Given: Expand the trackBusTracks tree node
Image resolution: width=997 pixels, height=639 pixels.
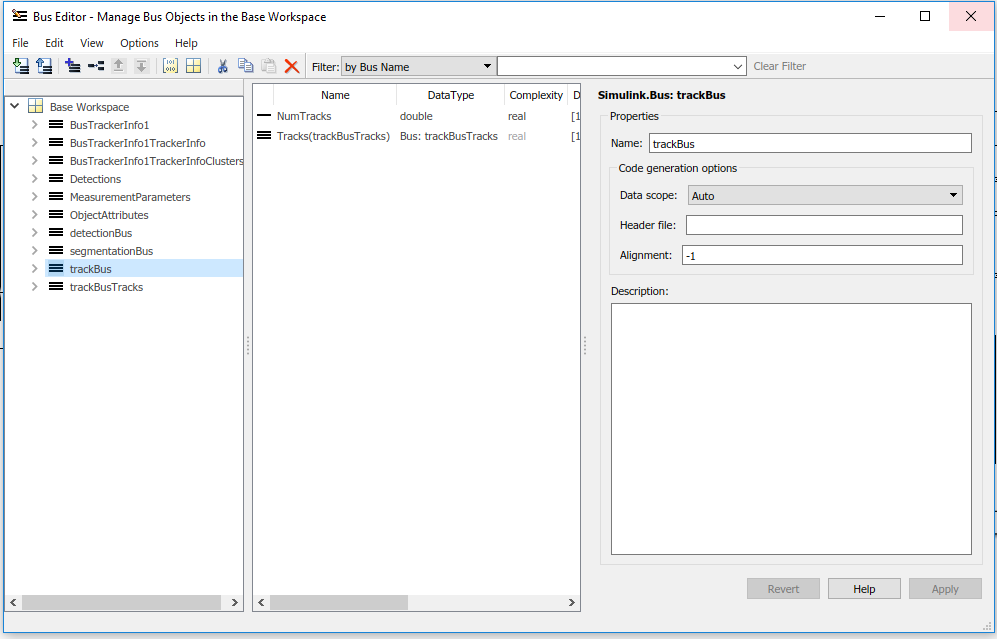Looking at the screenshot, I should pyautogui.click(x=35, y=287).
